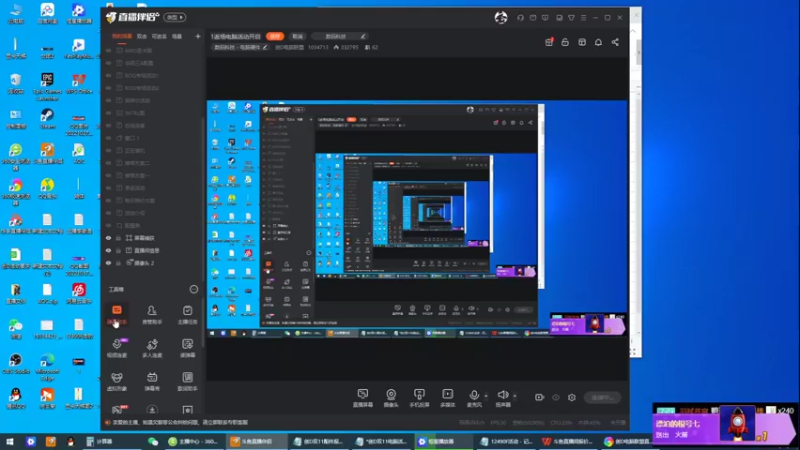Open the 主播任务 toolbox tool
Viewport: 800px width, 450px height.
pyautogui.click(x=187, y=314)
